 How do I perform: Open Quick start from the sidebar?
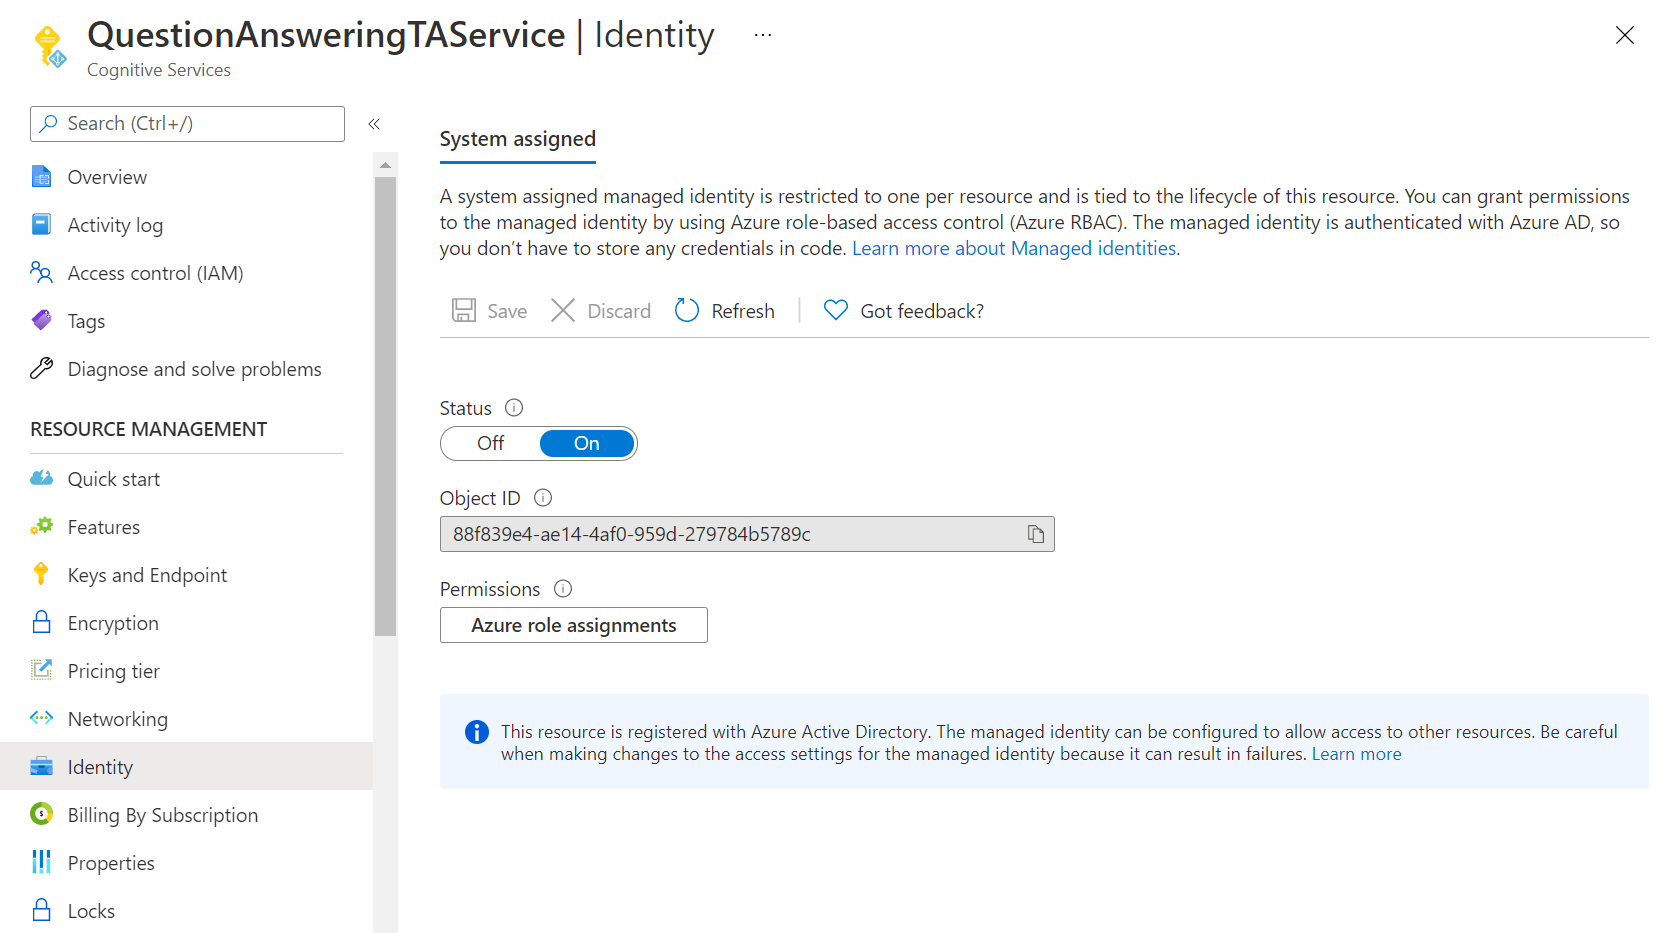(112, 478)
